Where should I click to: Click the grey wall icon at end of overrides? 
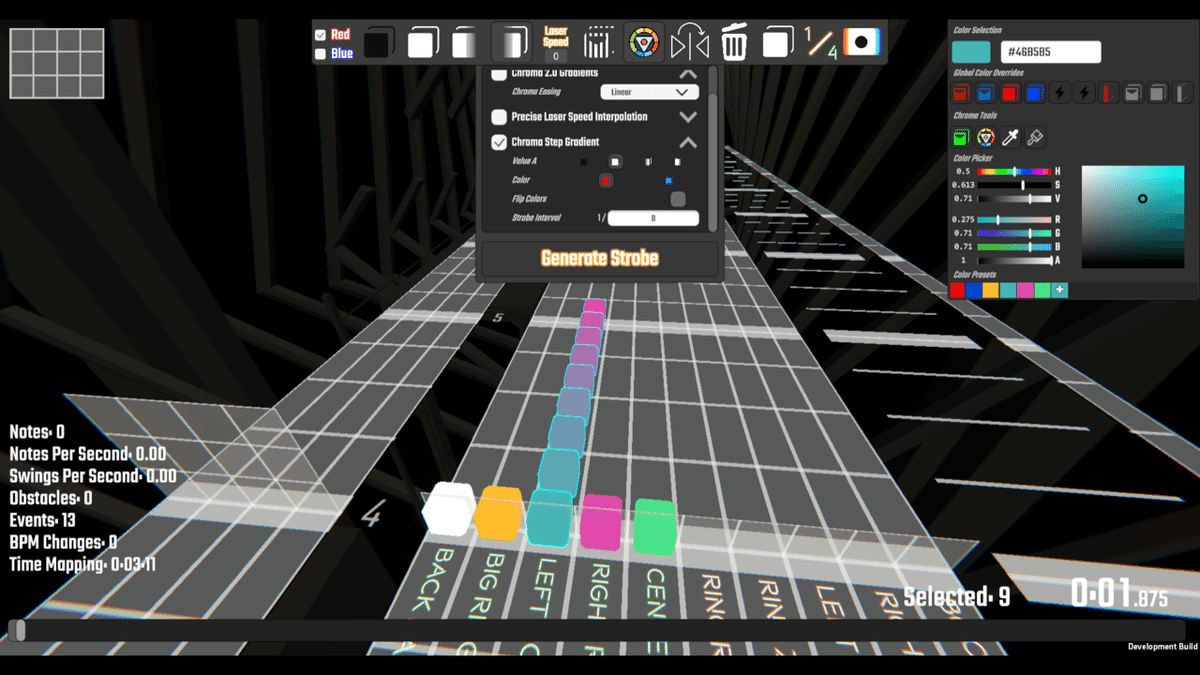coord(1183,93)
